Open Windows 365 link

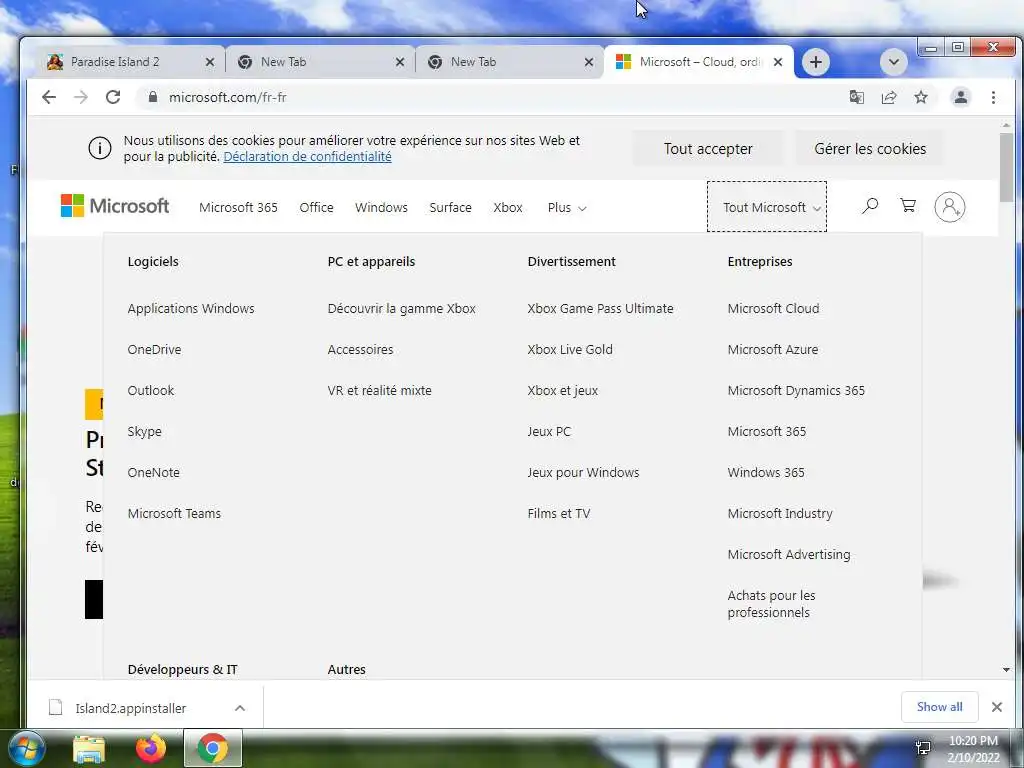[765, 472]
